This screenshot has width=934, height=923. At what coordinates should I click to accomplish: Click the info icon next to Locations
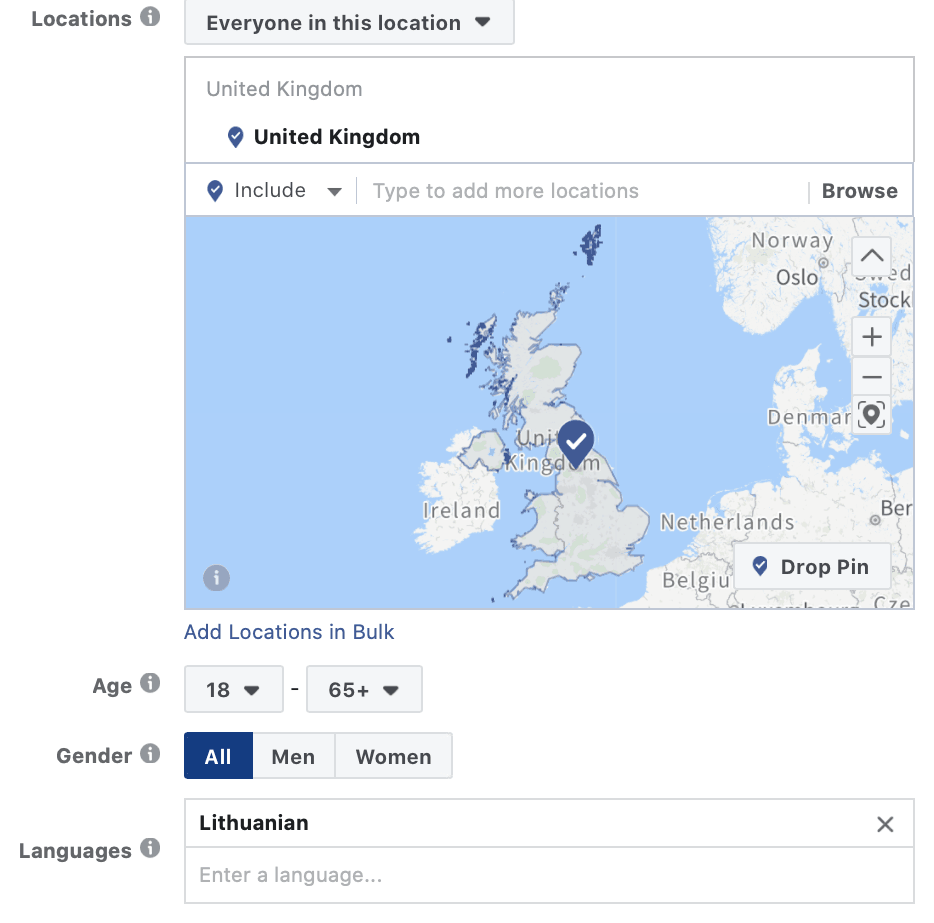pyautogui.click(x=150, y=17)
